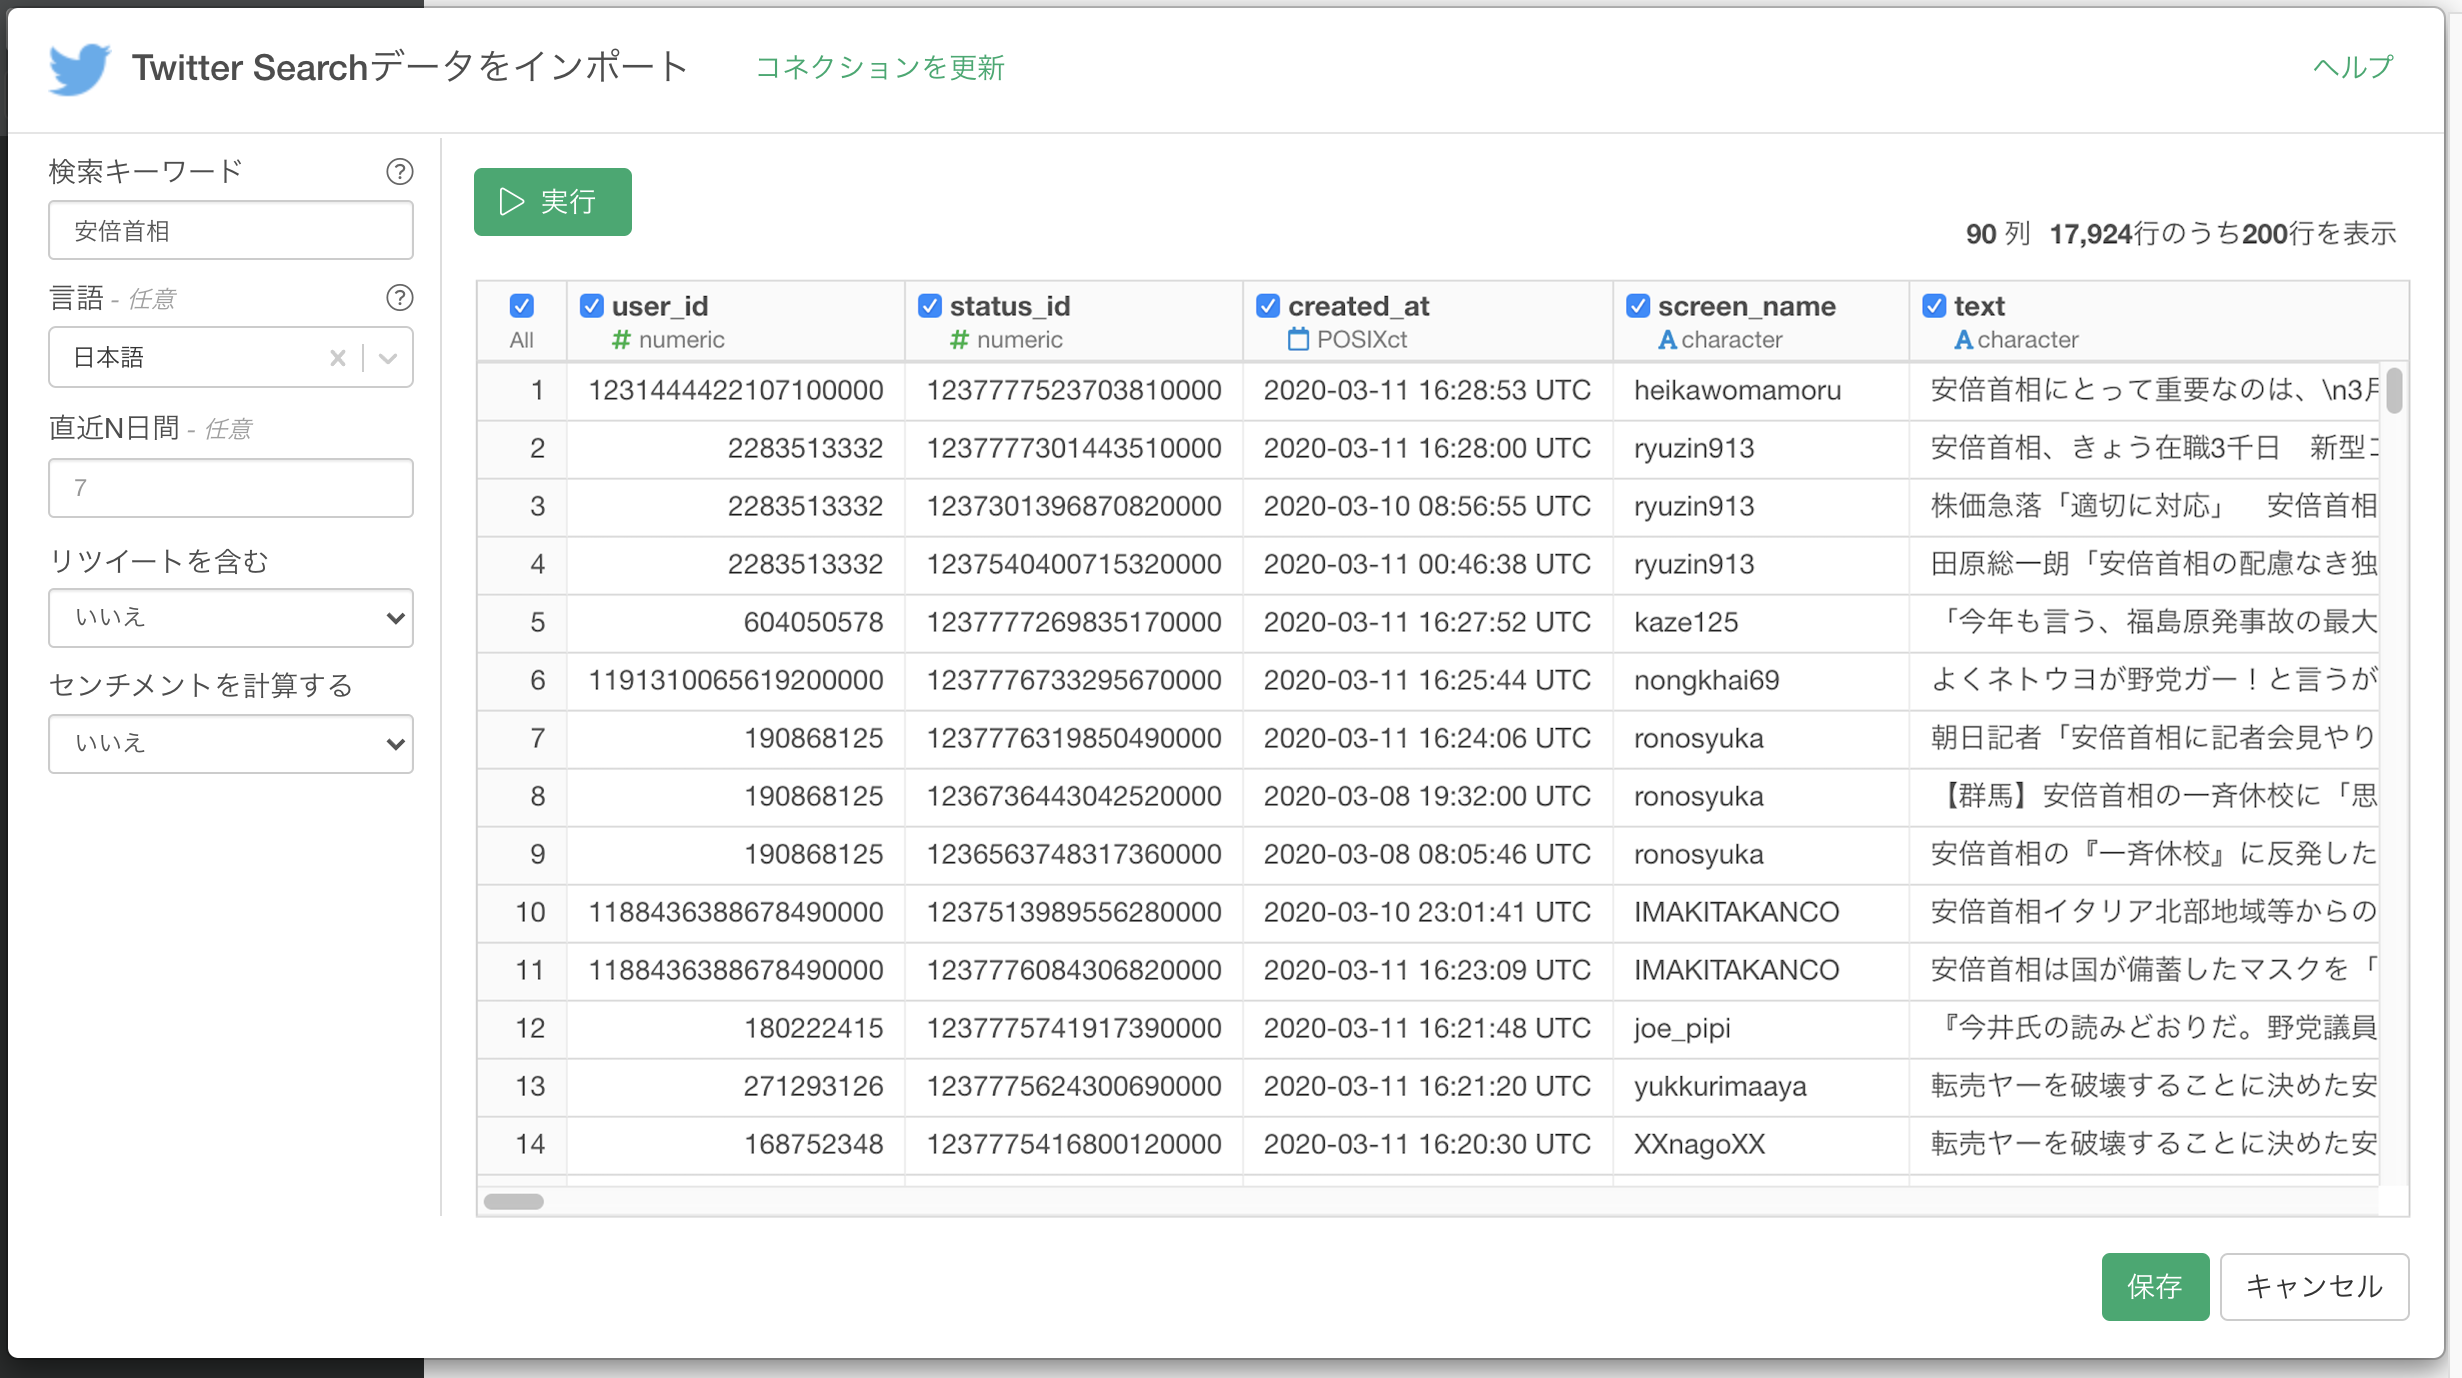Open help icon next to 言語
The width and height of the screenshot is (2462, 1378).
click(x=399, y=298)
